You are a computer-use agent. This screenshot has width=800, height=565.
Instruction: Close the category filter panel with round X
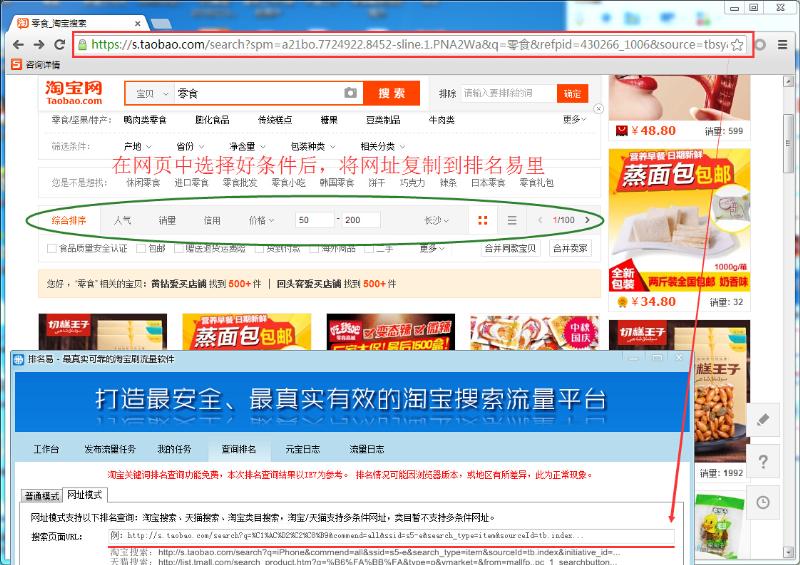(598, 109)
